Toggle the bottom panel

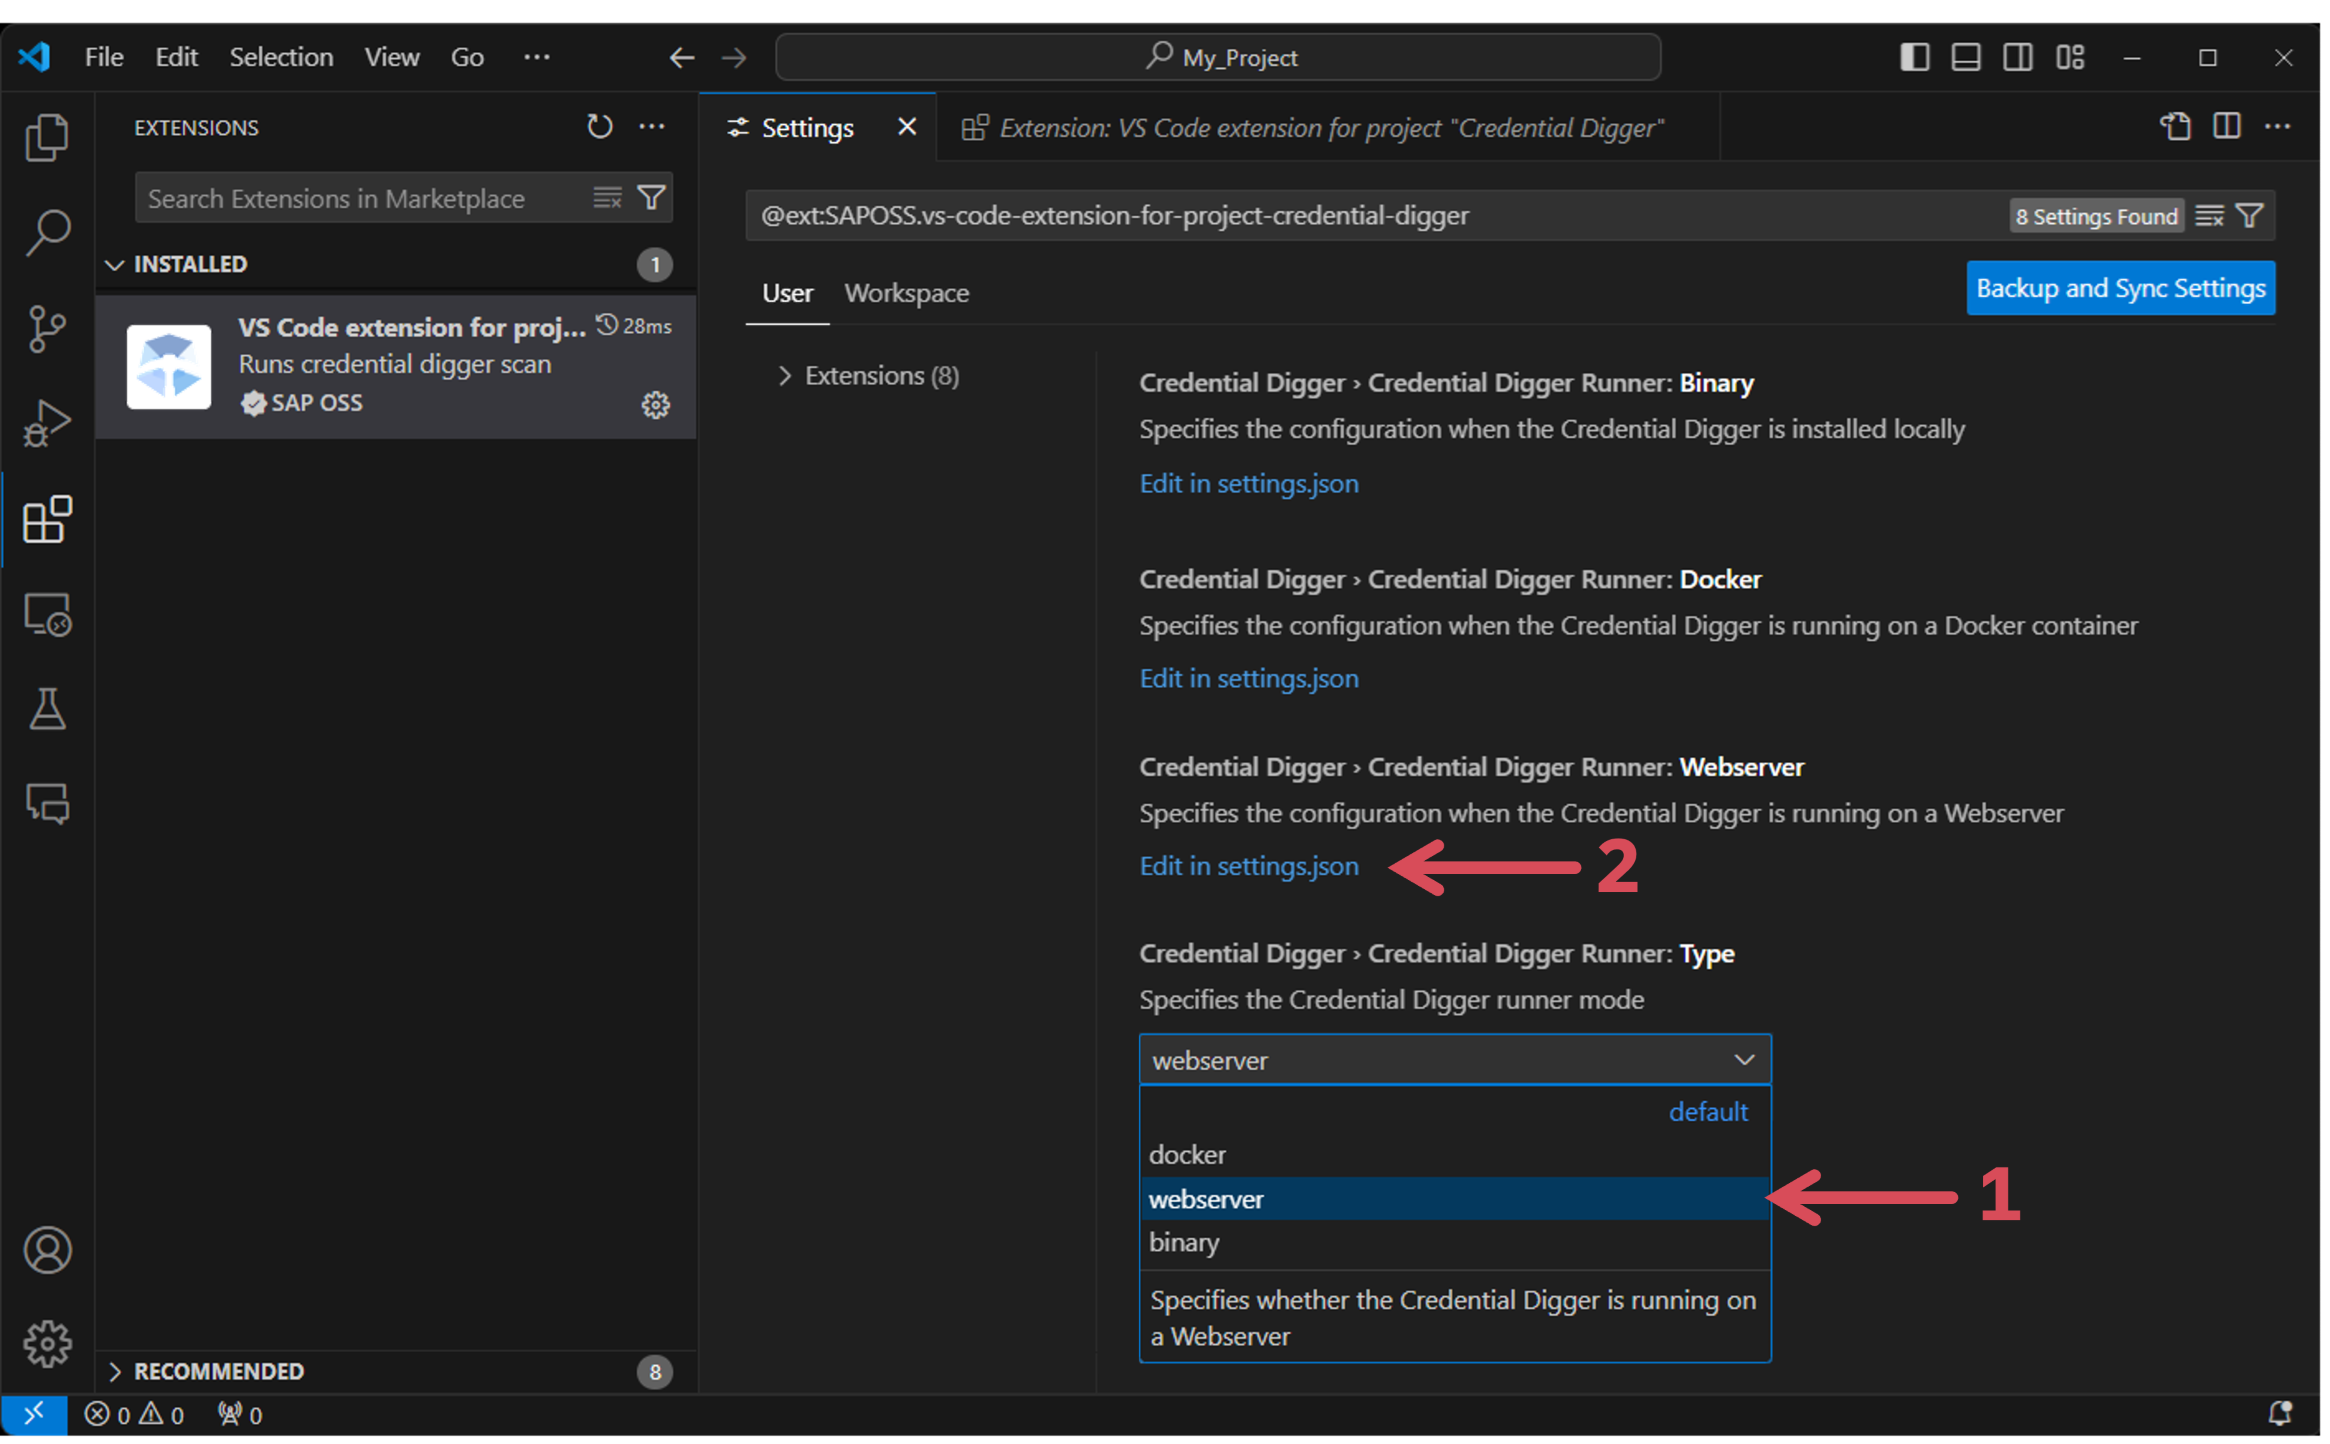pos(1966,57)
